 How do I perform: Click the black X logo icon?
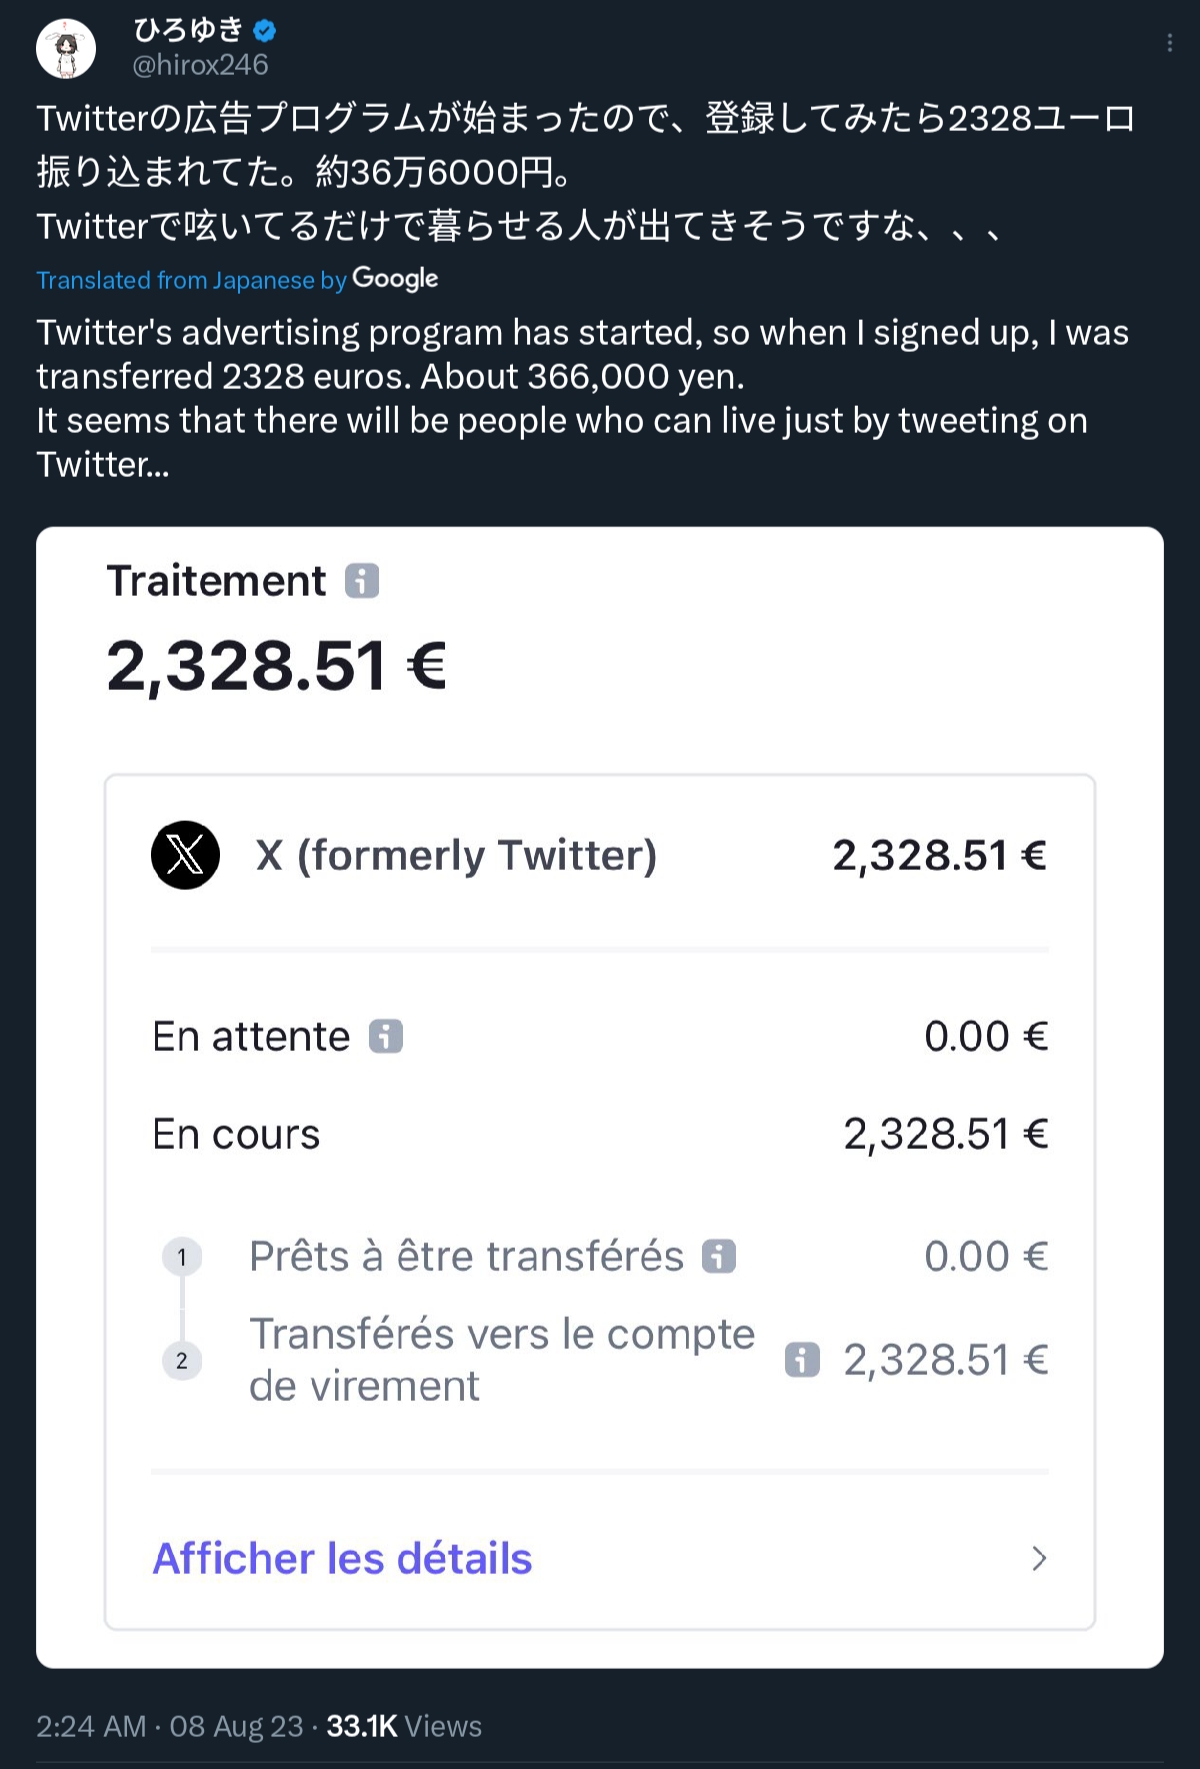[185, 855]
